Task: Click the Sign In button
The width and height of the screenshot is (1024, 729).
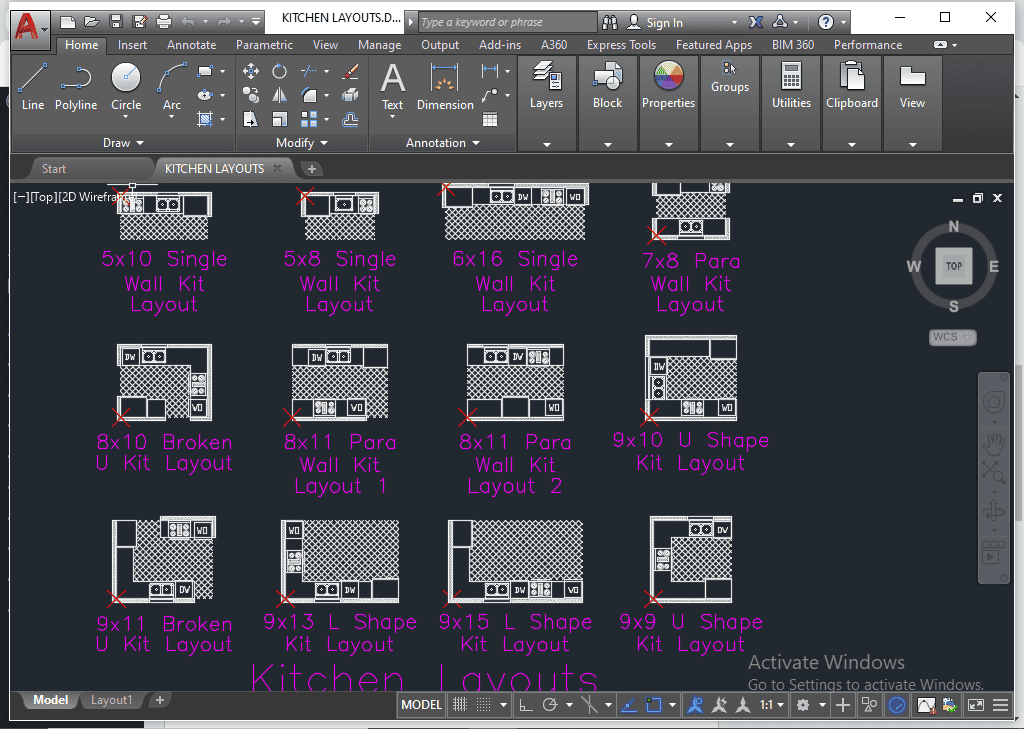Action: [664, 22]
